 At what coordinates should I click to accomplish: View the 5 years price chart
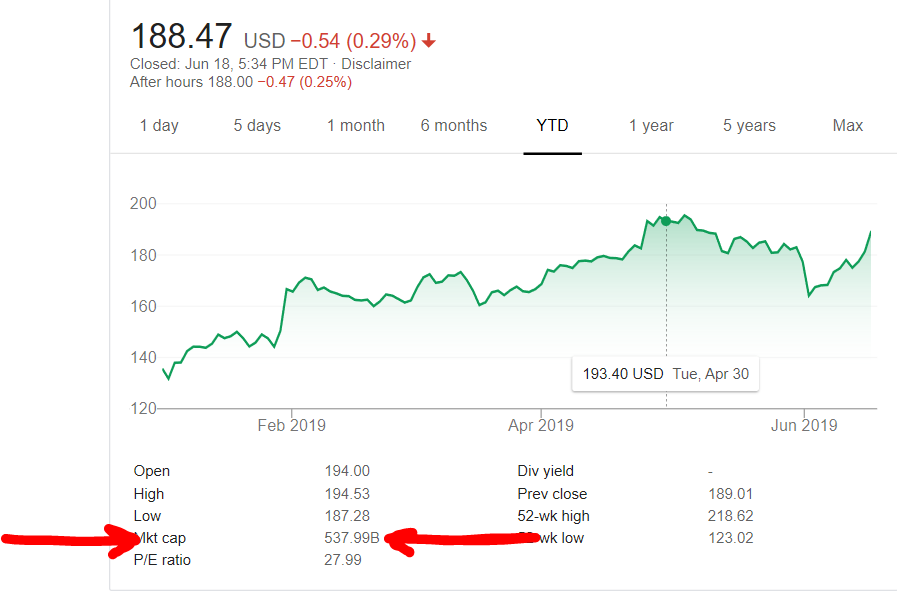click(x=749, y=126)
